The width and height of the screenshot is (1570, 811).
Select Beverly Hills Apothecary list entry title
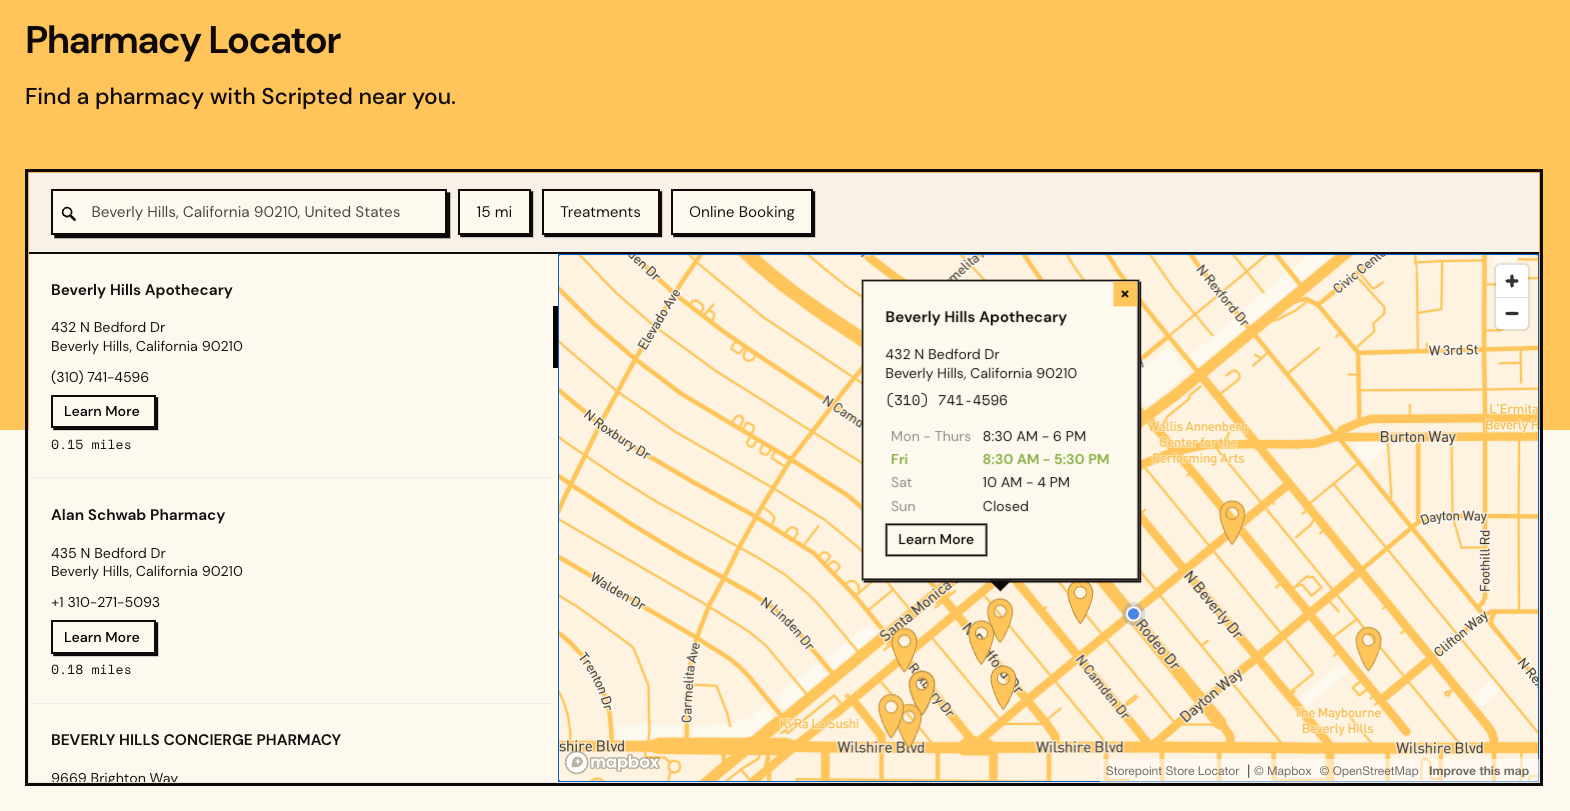pos(142,290)
